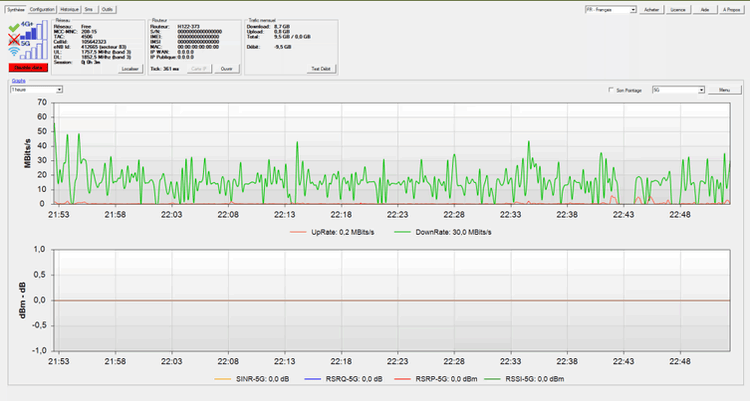The width and height of the screenshot is (750, 401).
Task: Click the Graphs link label
Action: 17,80
